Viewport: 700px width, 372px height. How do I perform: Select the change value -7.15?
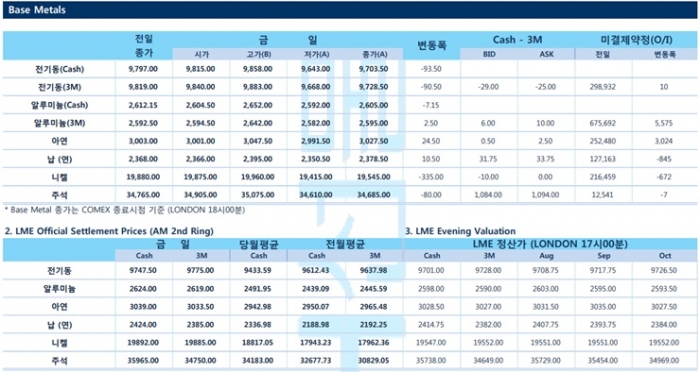431,105
